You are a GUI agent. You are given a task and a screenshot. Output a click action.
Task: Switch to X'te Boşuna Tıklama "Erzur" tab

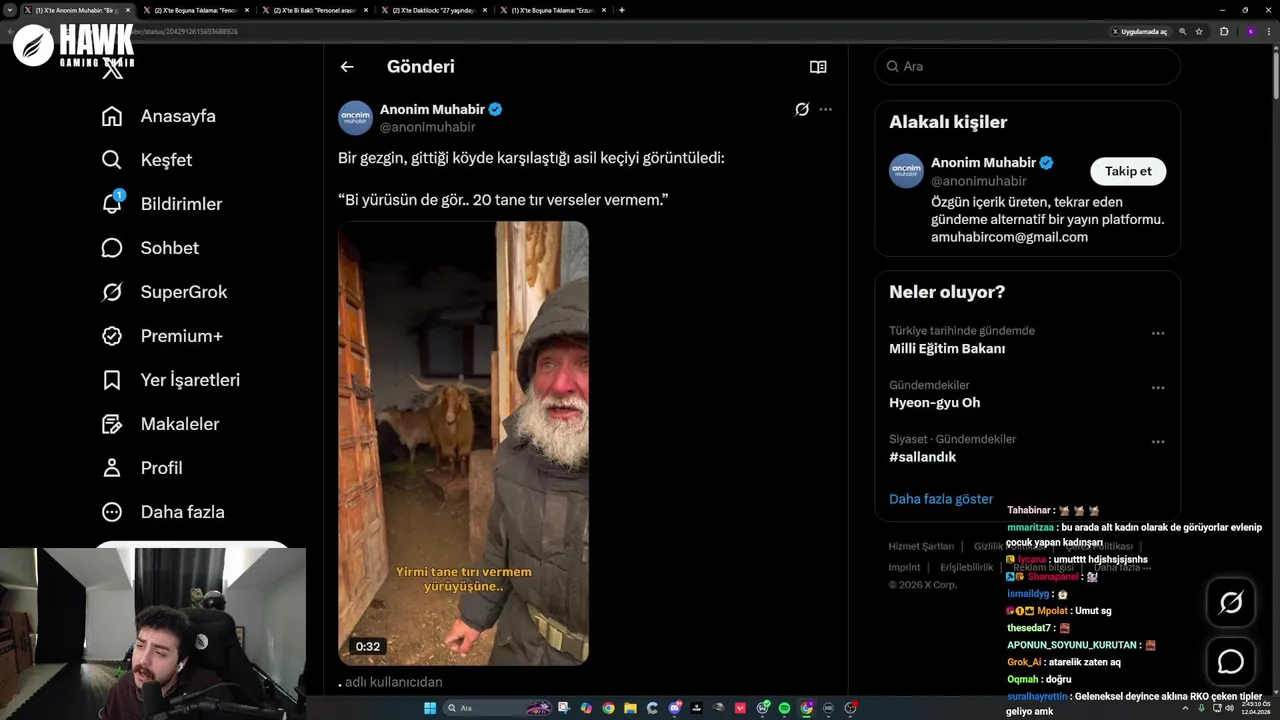pos(554,10)
